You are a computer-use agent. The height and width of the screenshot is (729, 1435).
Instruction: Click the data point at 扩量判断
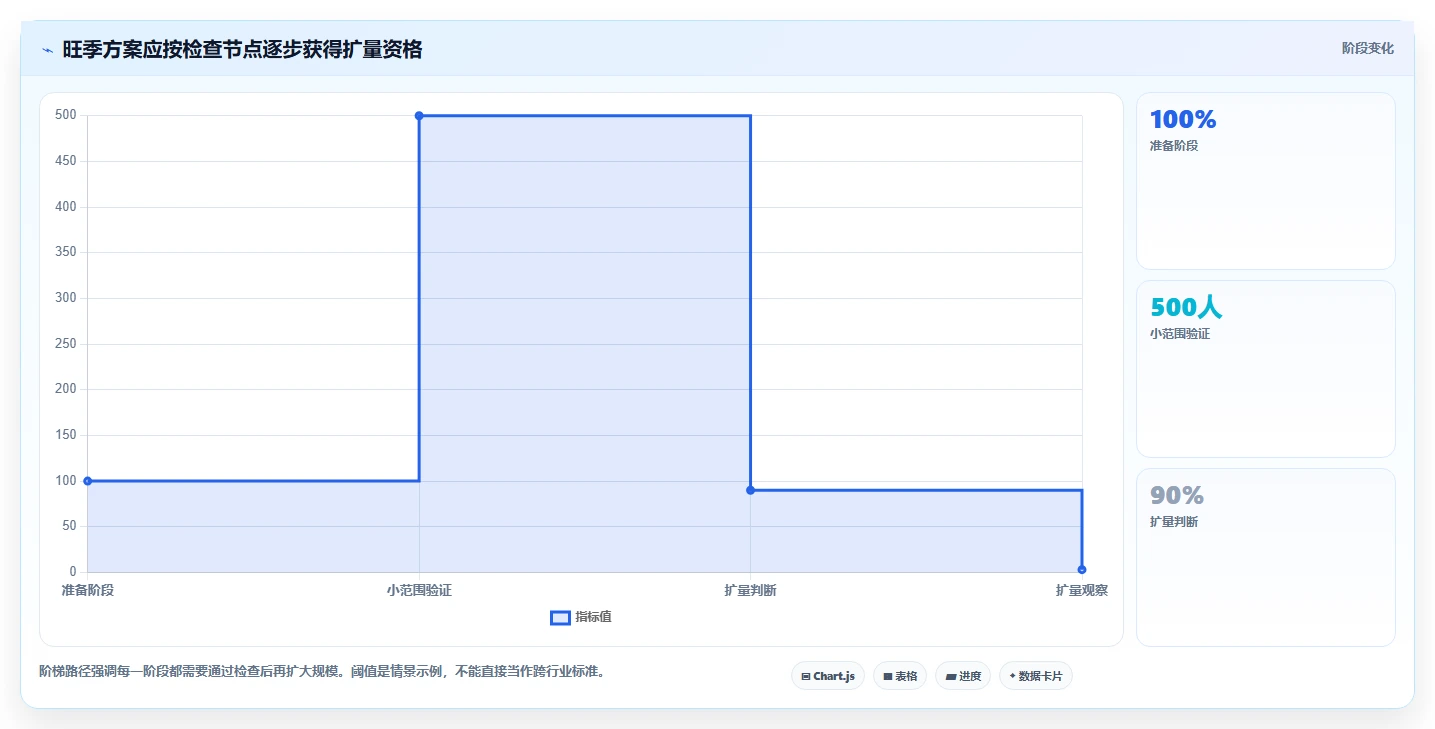coord(750,490)
